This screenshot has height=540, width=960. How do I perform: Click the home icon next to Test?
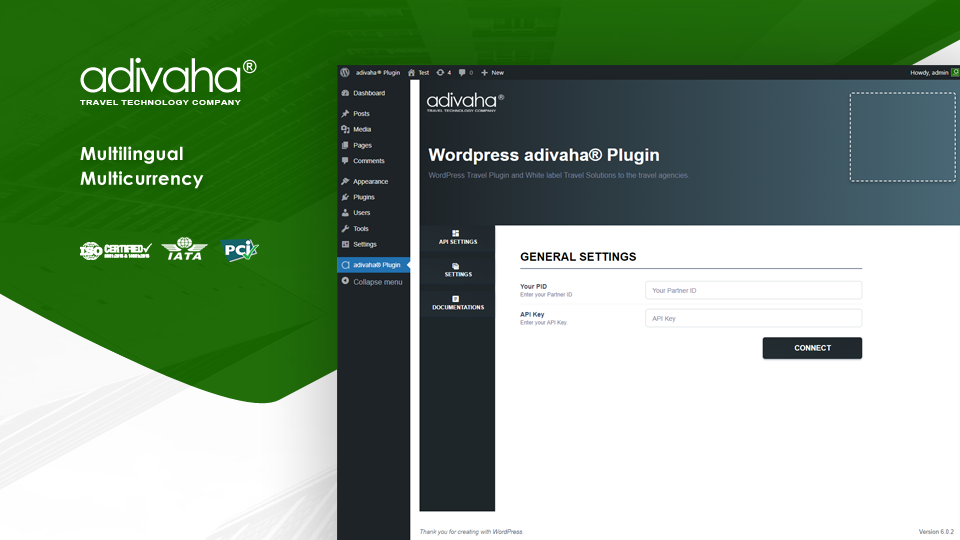(411, 72)
